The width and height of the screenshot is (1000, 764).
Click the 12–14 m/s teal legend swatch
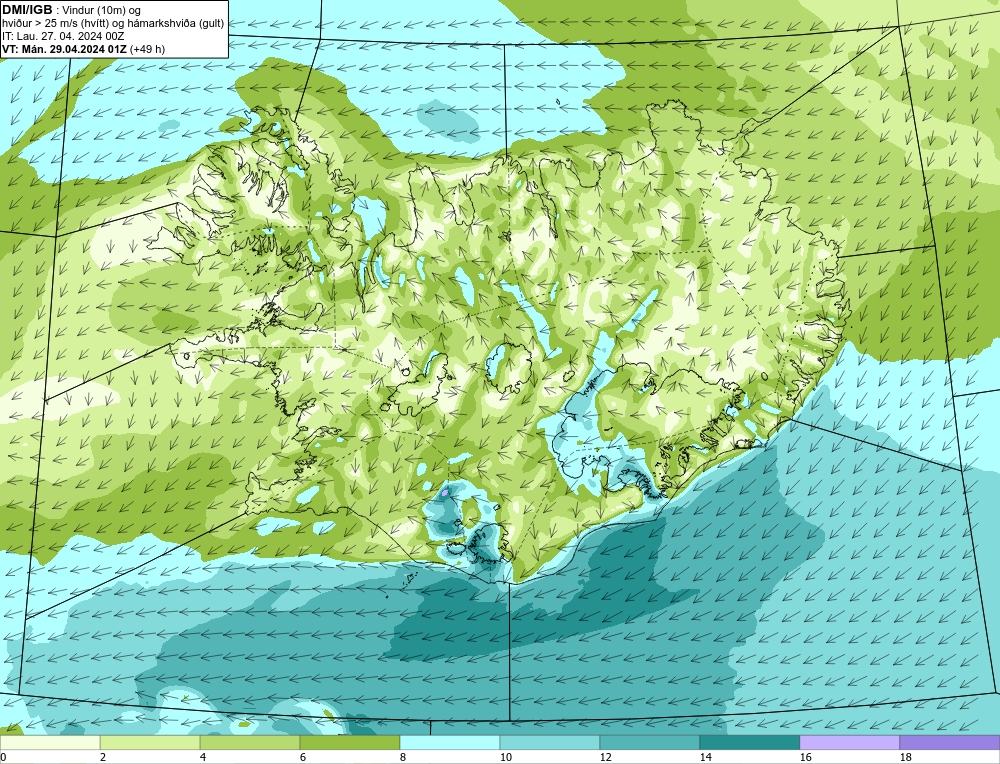(x=649, y=743)
